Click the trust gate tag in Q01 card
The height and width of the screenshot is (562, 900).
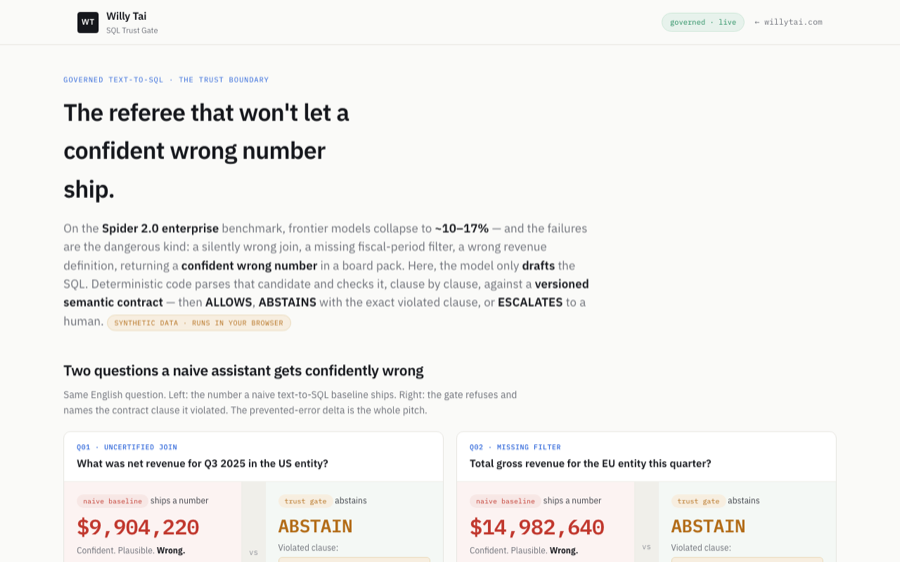tap(305, 501)
